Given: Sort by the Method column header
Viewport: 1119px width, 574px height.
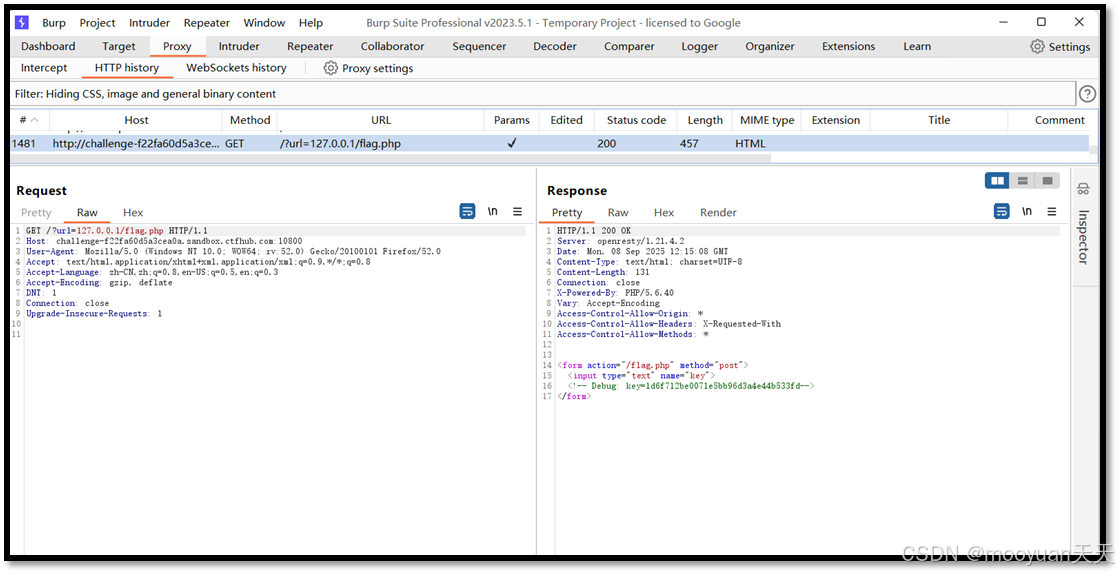Looking at the screenshot, I should [250, 120].
